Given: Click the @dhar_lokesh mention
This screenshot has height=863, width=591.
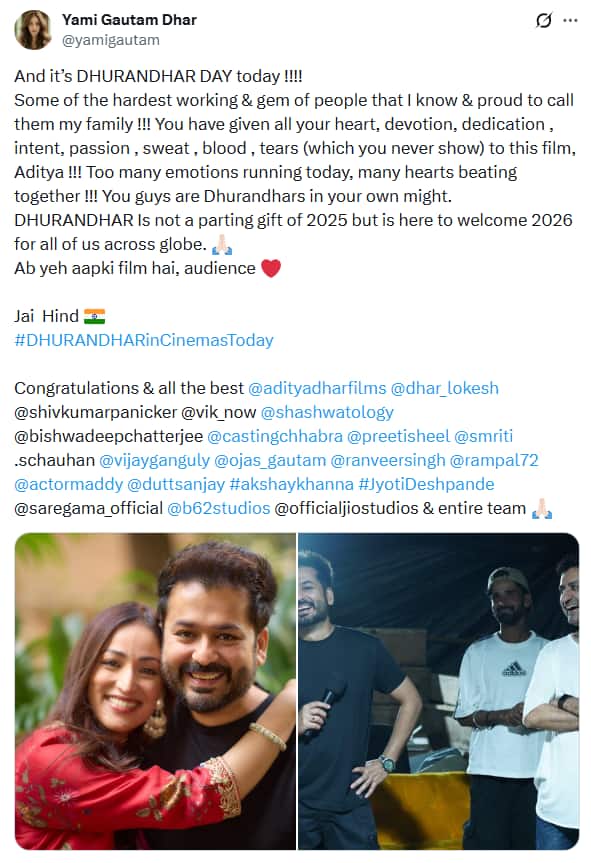Looking at the screenshot, I should pyautogui.click(x=445, y=388).
